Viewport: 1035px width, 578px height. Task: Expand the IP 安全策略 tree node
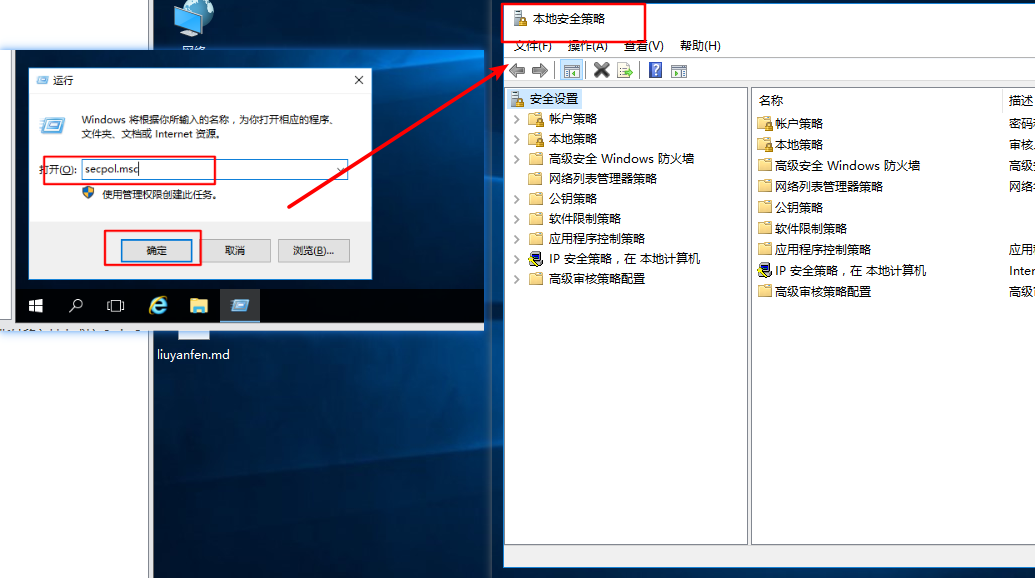[x=517, y=259]
